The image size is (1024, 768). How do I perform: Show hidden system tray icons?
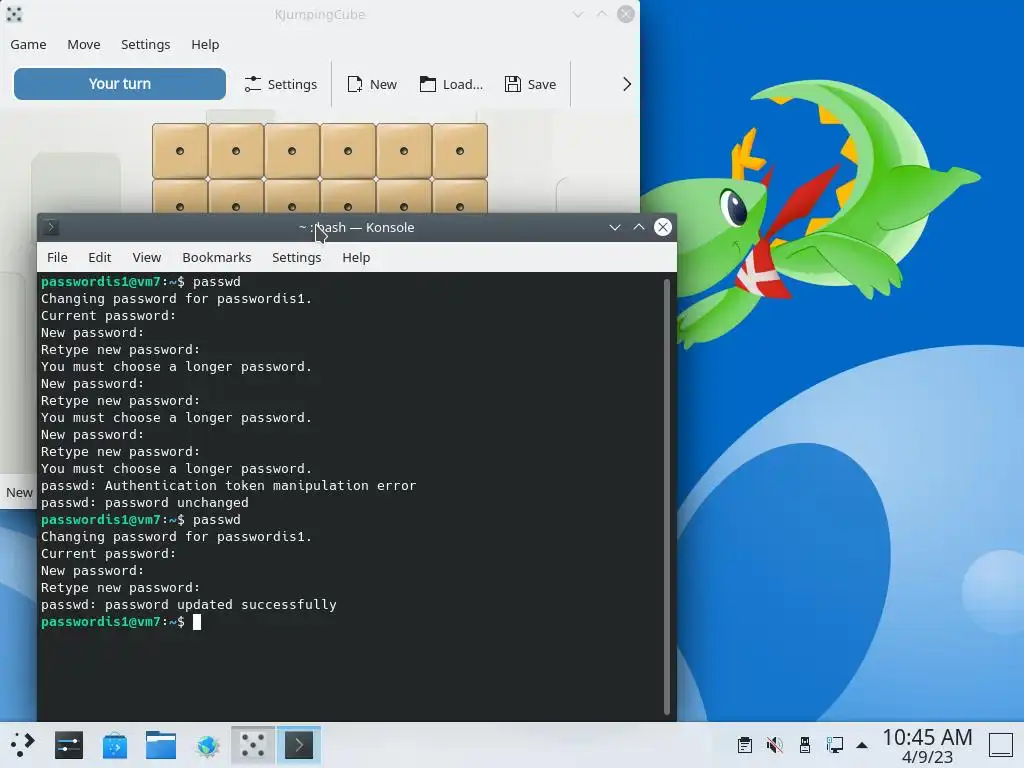click(x=862, y=745)
